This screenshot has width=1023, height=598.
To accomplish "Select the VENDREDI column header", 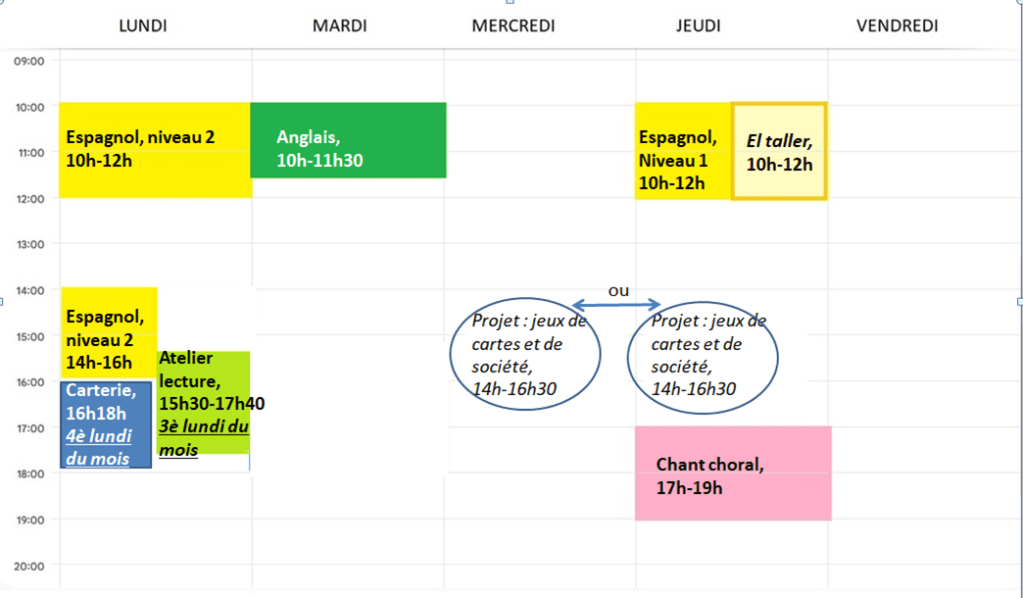I will click(x=898, y=26).
